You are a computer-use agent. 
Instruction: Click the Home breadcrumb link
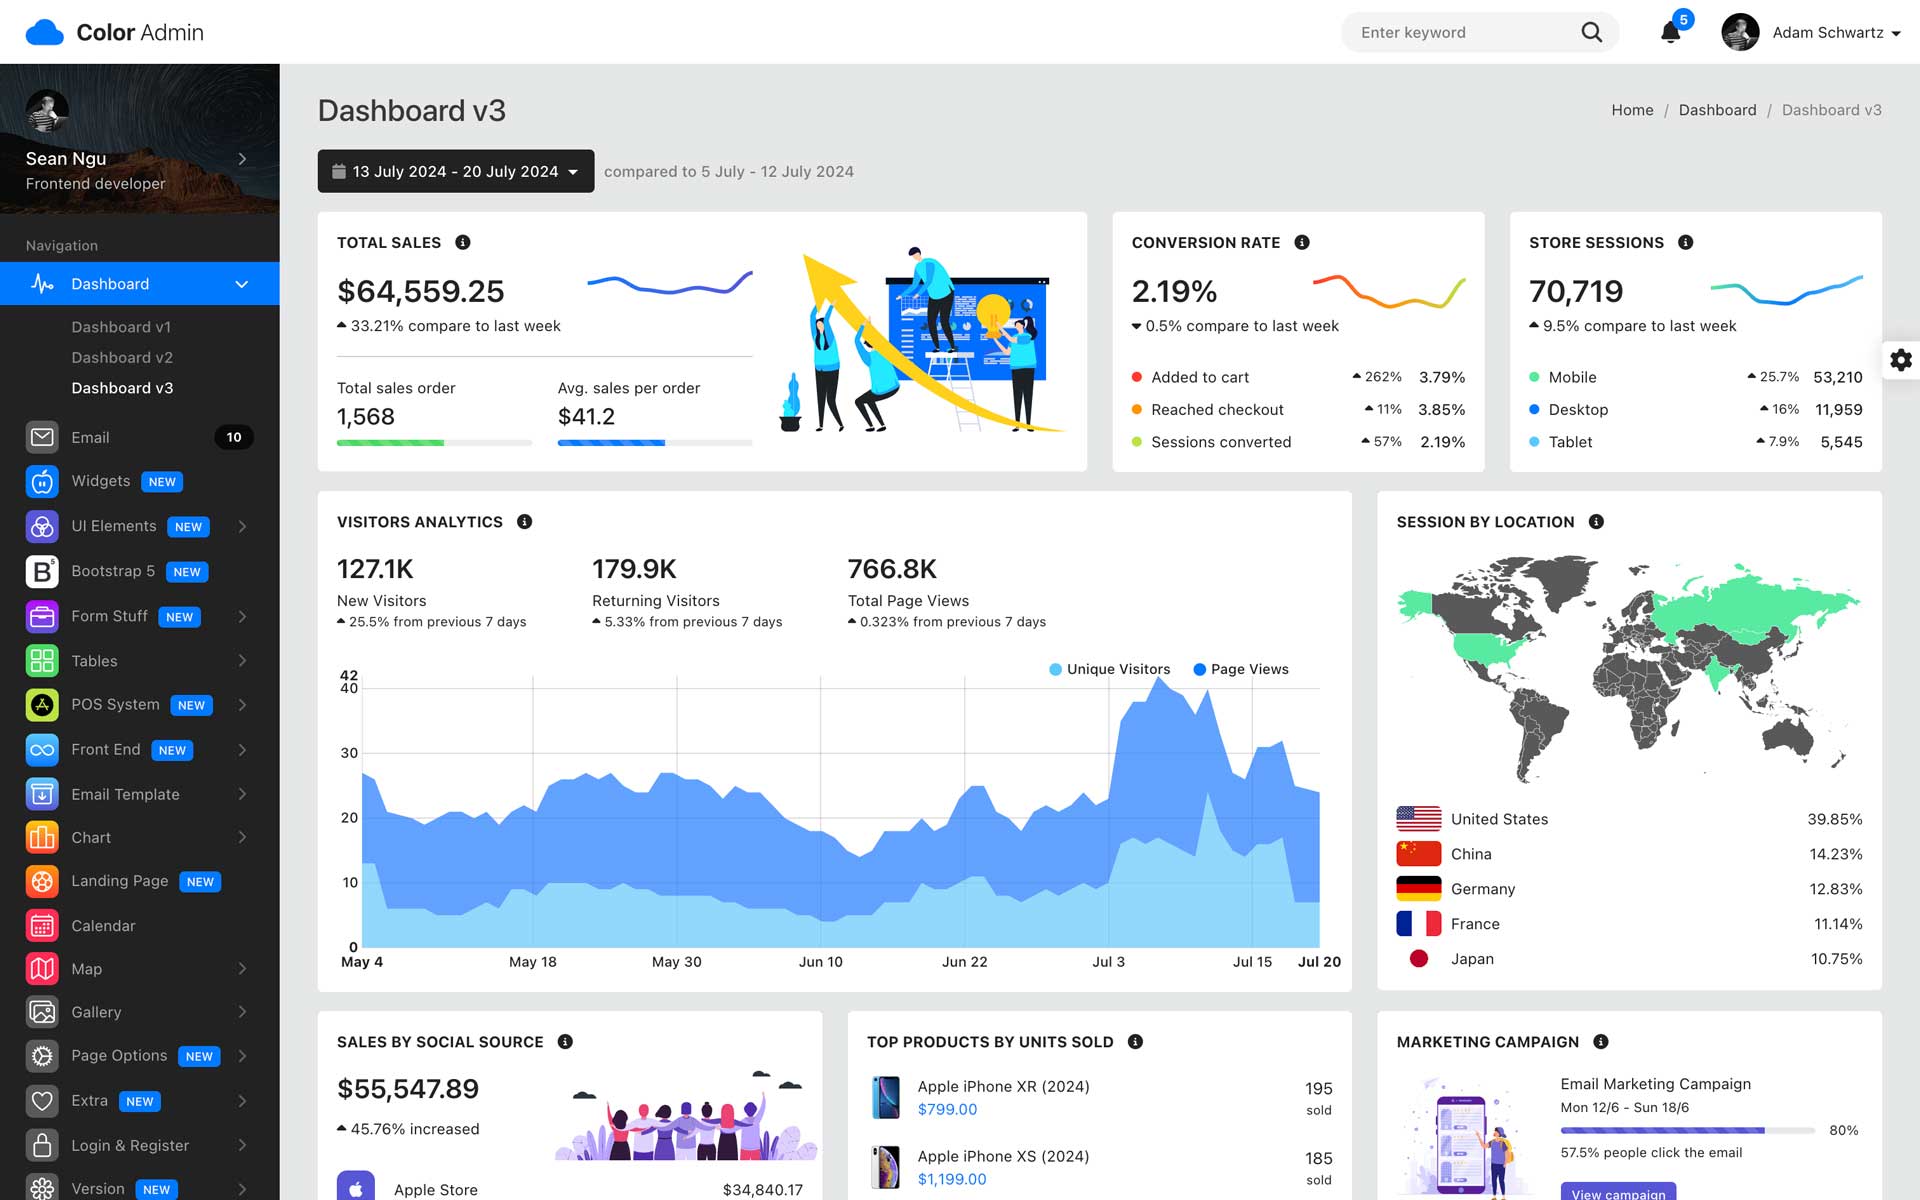click(1631, 110)
